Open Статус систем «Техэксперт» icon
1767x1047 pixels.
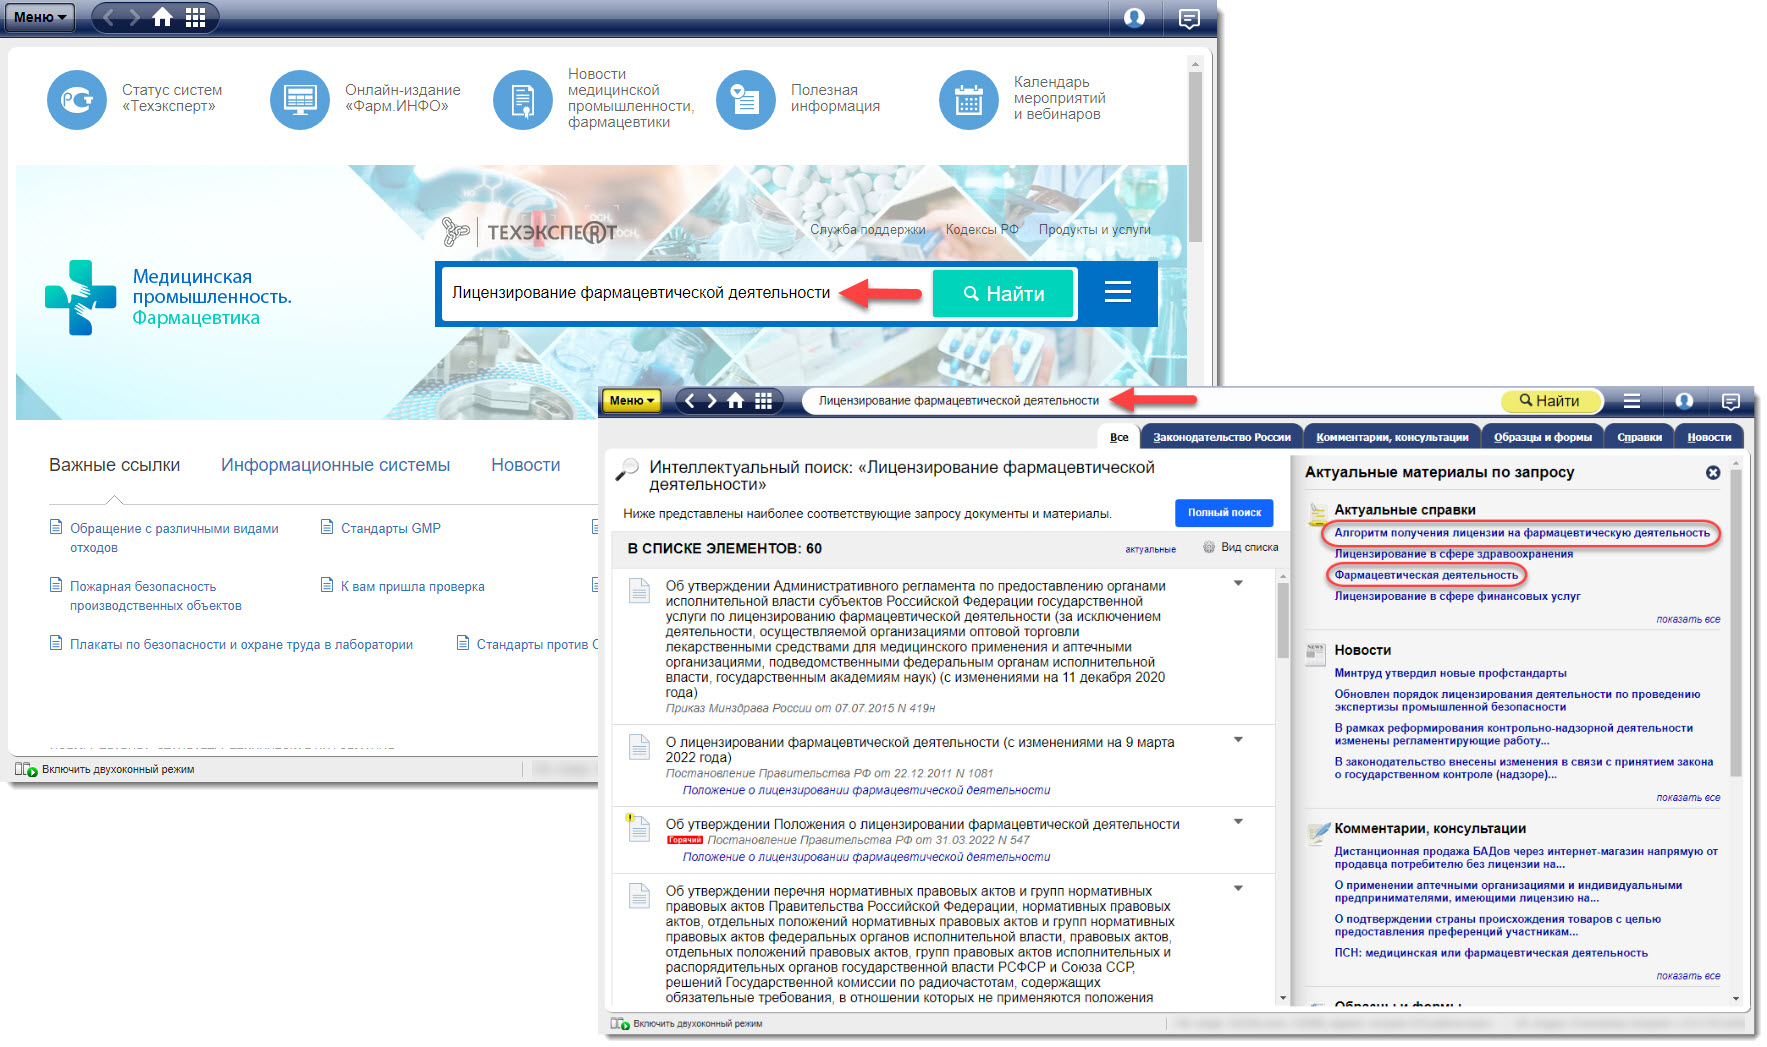[77, 99]
